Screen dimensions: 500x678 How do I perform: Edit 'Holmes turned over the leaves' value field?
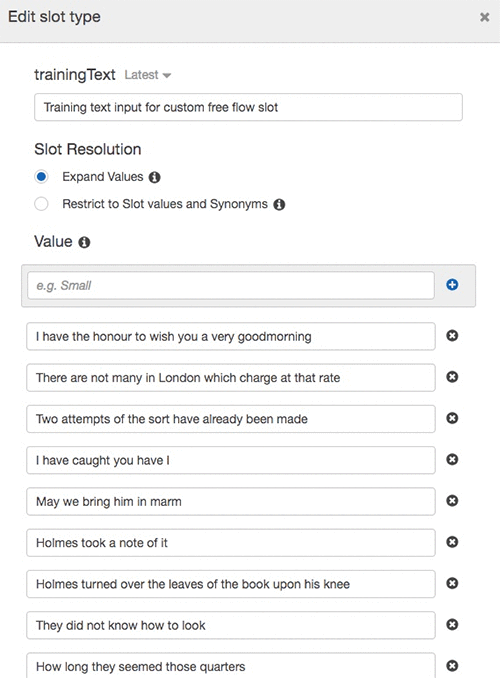point(231,584)
